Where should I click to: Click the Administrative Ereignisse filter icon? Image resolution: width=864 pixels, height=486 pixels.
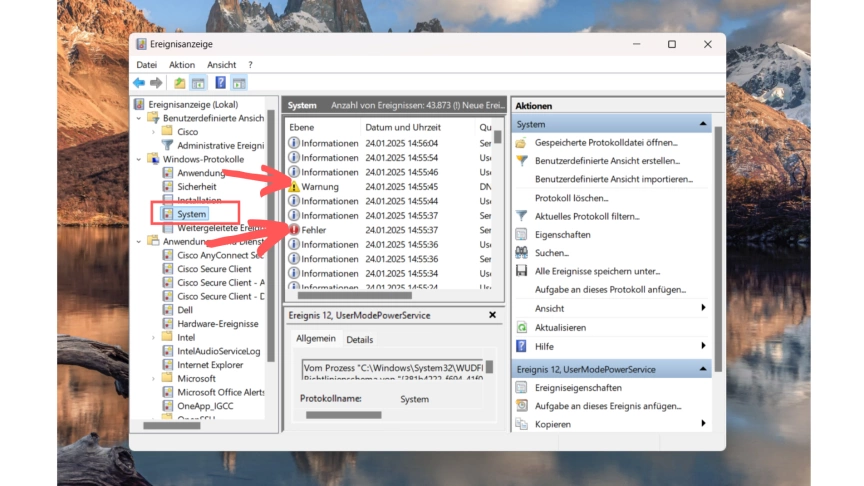168,145
